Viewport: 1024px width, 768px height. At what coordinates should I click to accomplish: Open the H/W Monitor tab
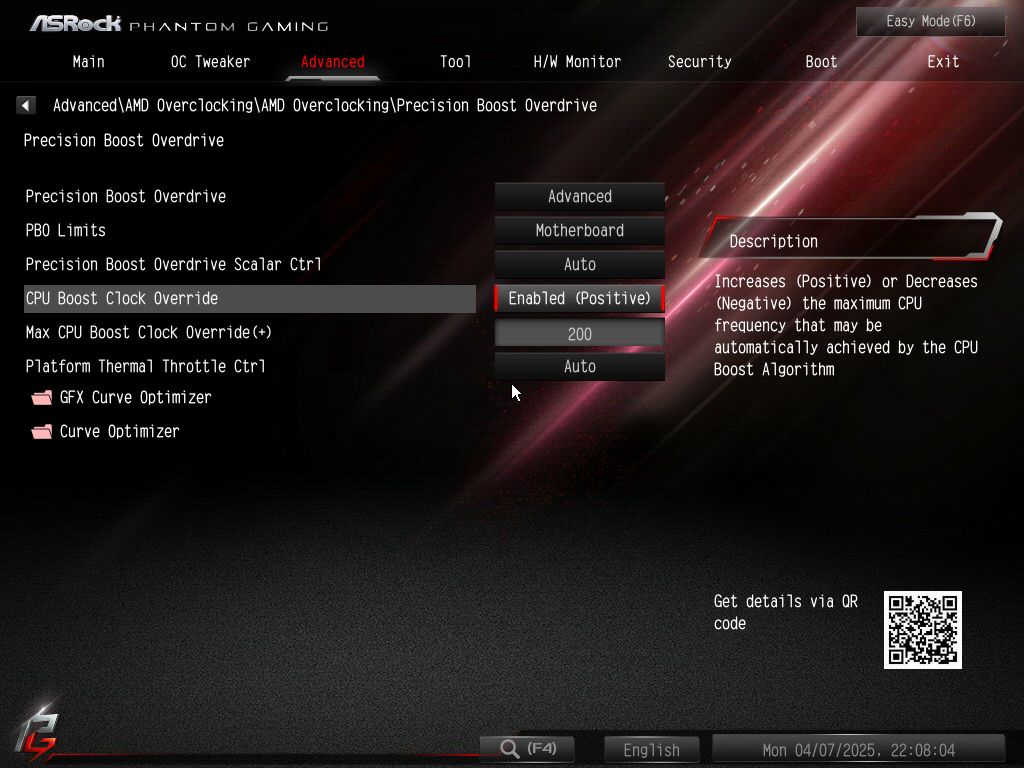click(x=577, y=62)
